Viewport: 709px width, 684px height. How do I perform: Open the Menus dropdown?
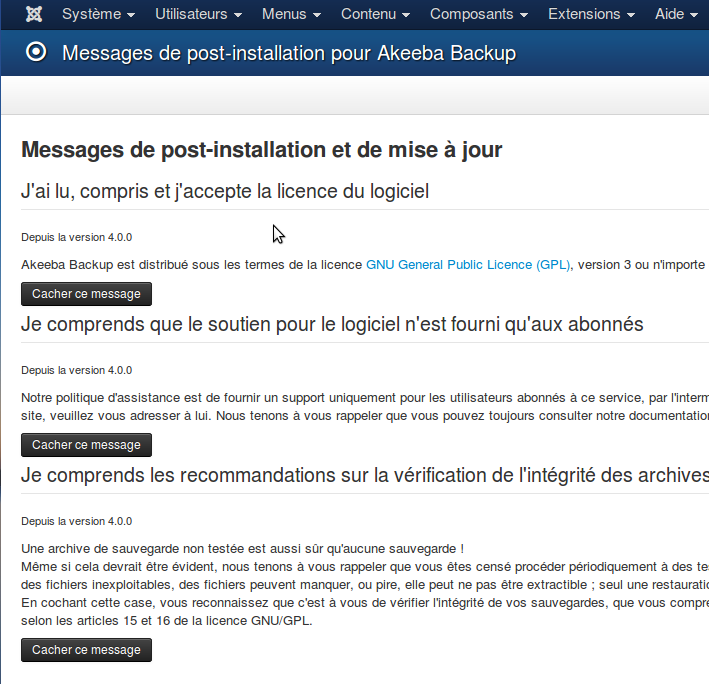[291, 15]
